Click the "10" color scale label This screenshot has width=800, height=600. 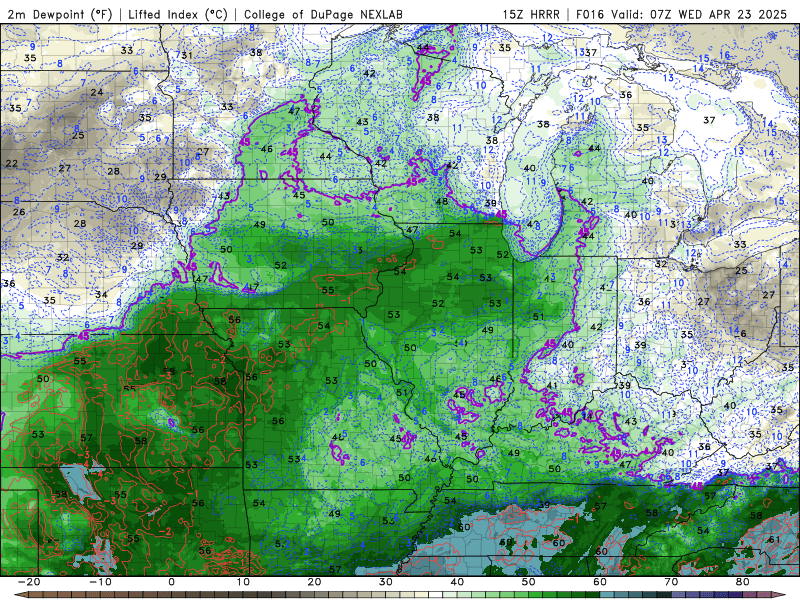[243, 582]
